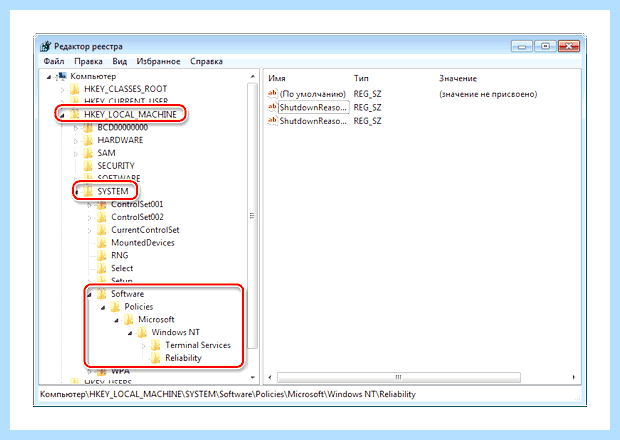The width and height of the screenshot is (620, 440).
Task: Click the values pane horizontal scrollbar left arrow
Action: pyautogui.click(x=270, y=378)
